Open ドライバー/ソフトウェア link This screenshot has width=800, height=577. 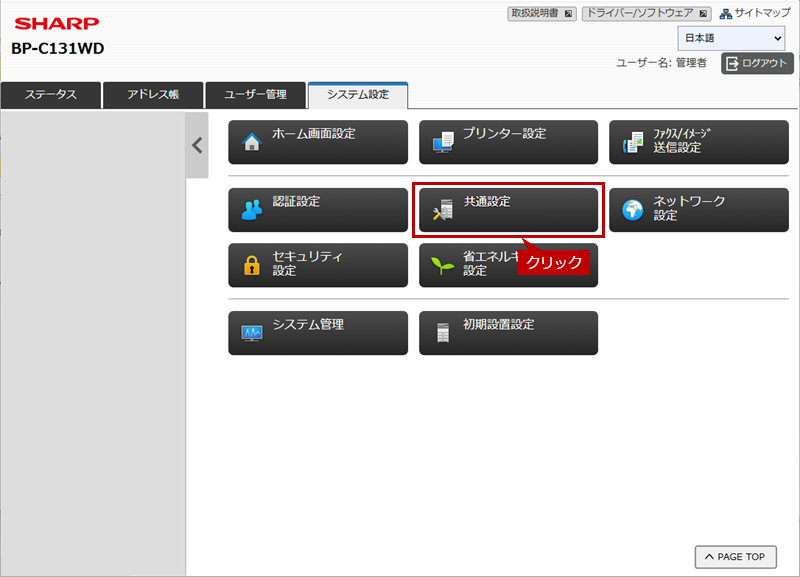pos(646,13)
